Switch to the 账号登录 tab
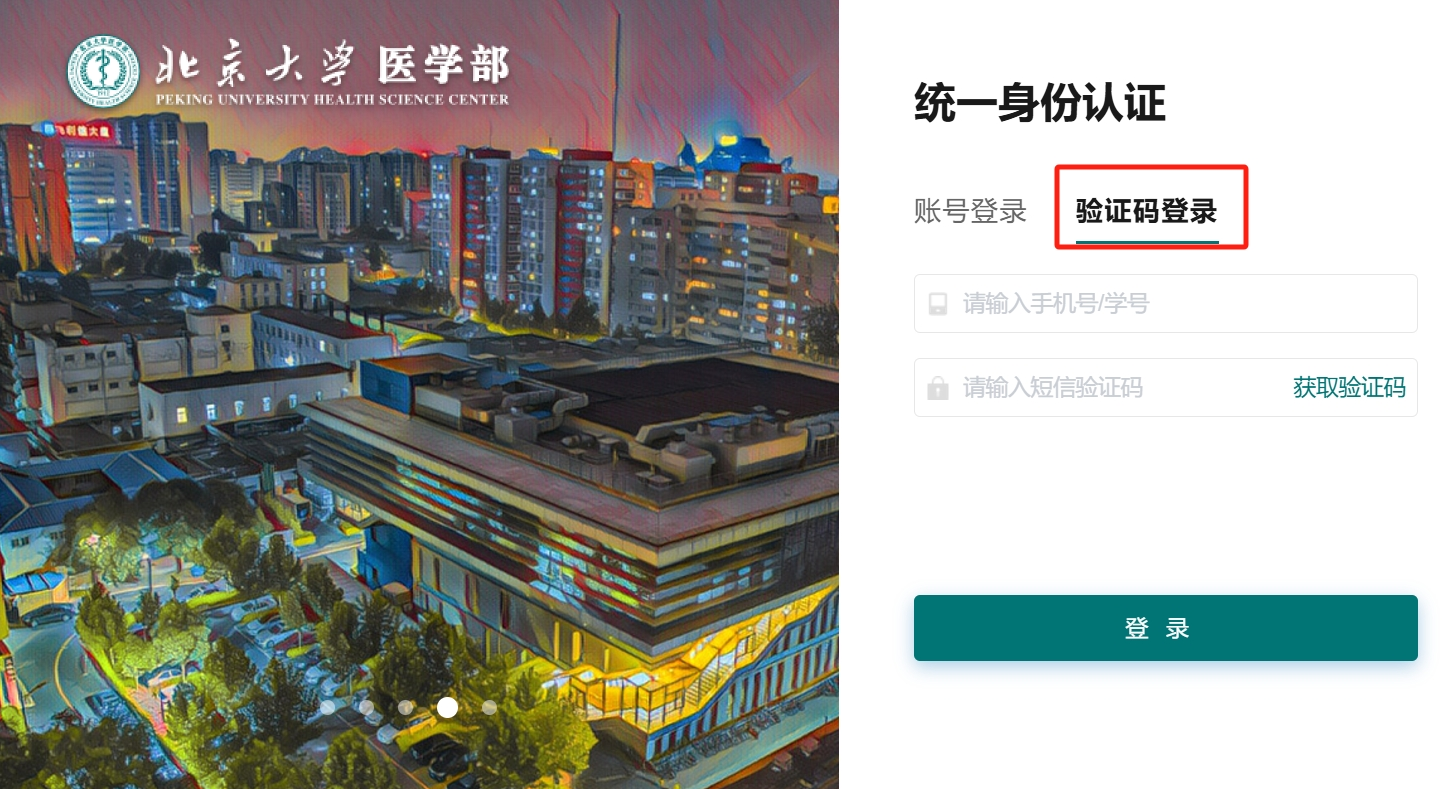The image size is (1452, 789). 970,211
